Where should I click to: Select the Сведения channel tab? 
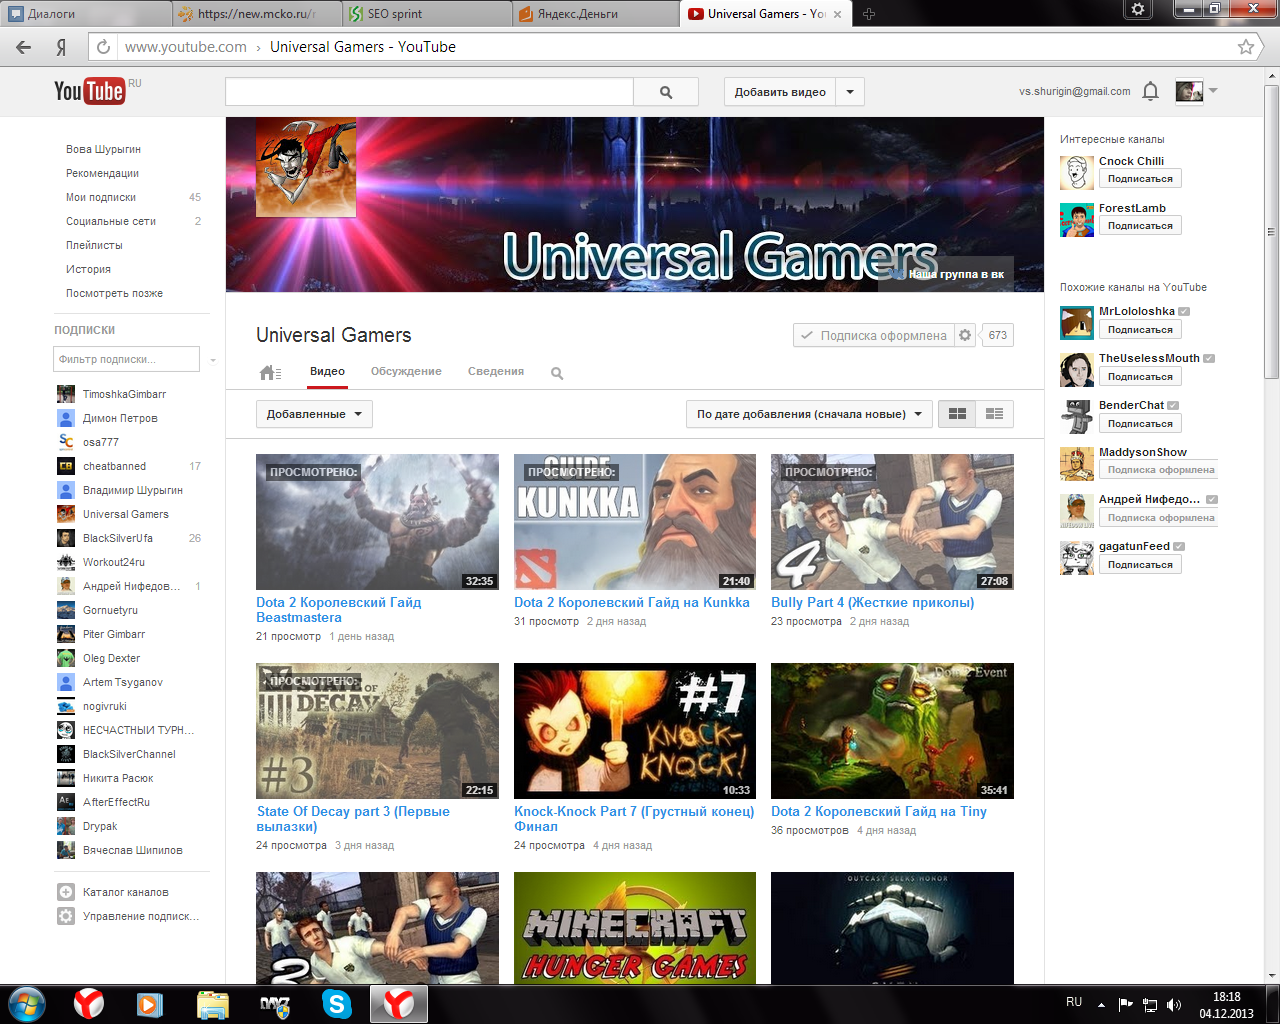(x=496, y=372)
